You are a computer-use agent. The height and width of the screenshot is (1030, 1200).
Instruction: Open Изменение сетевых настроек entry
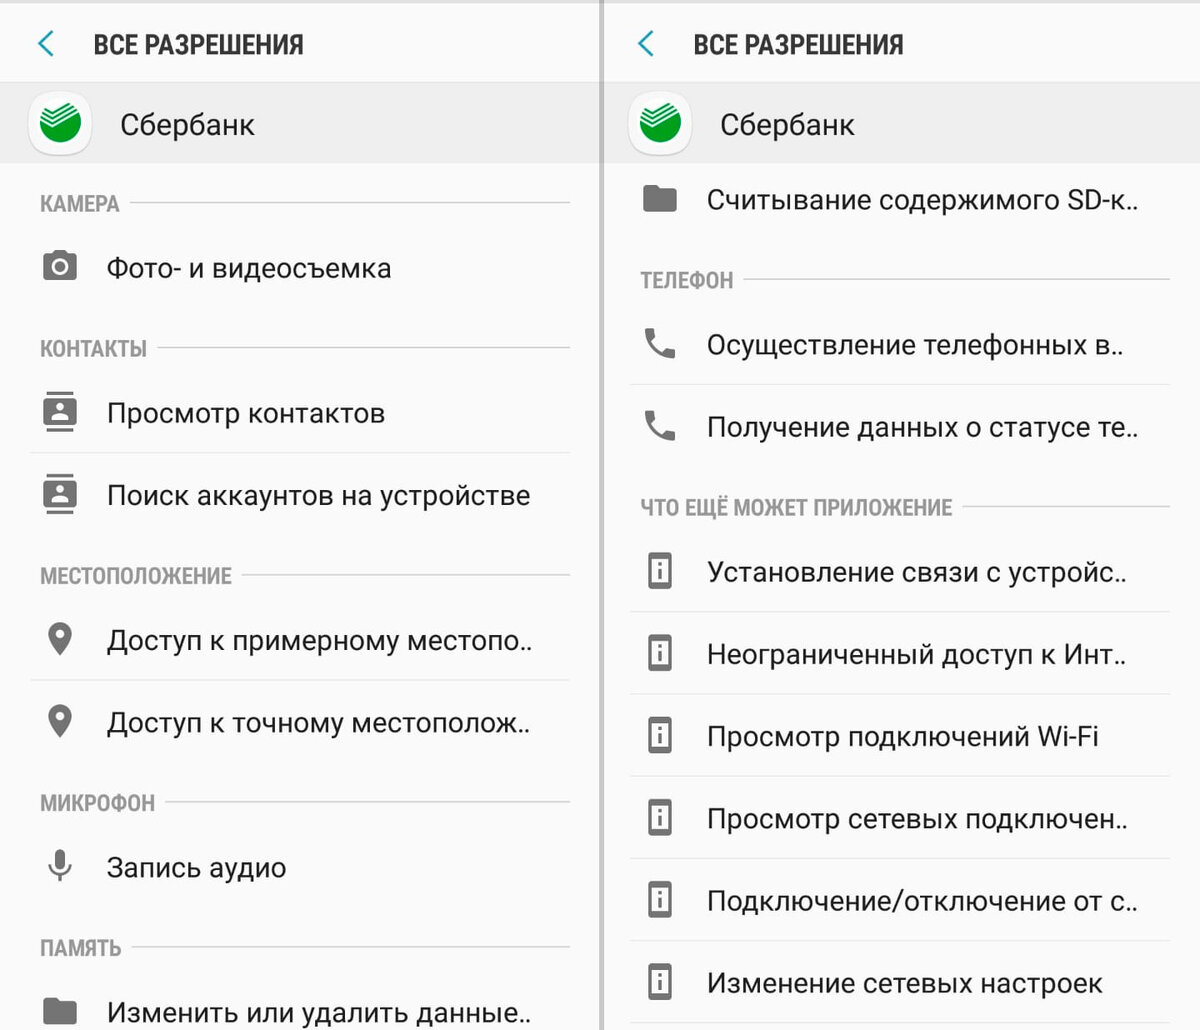pos(900,981)
